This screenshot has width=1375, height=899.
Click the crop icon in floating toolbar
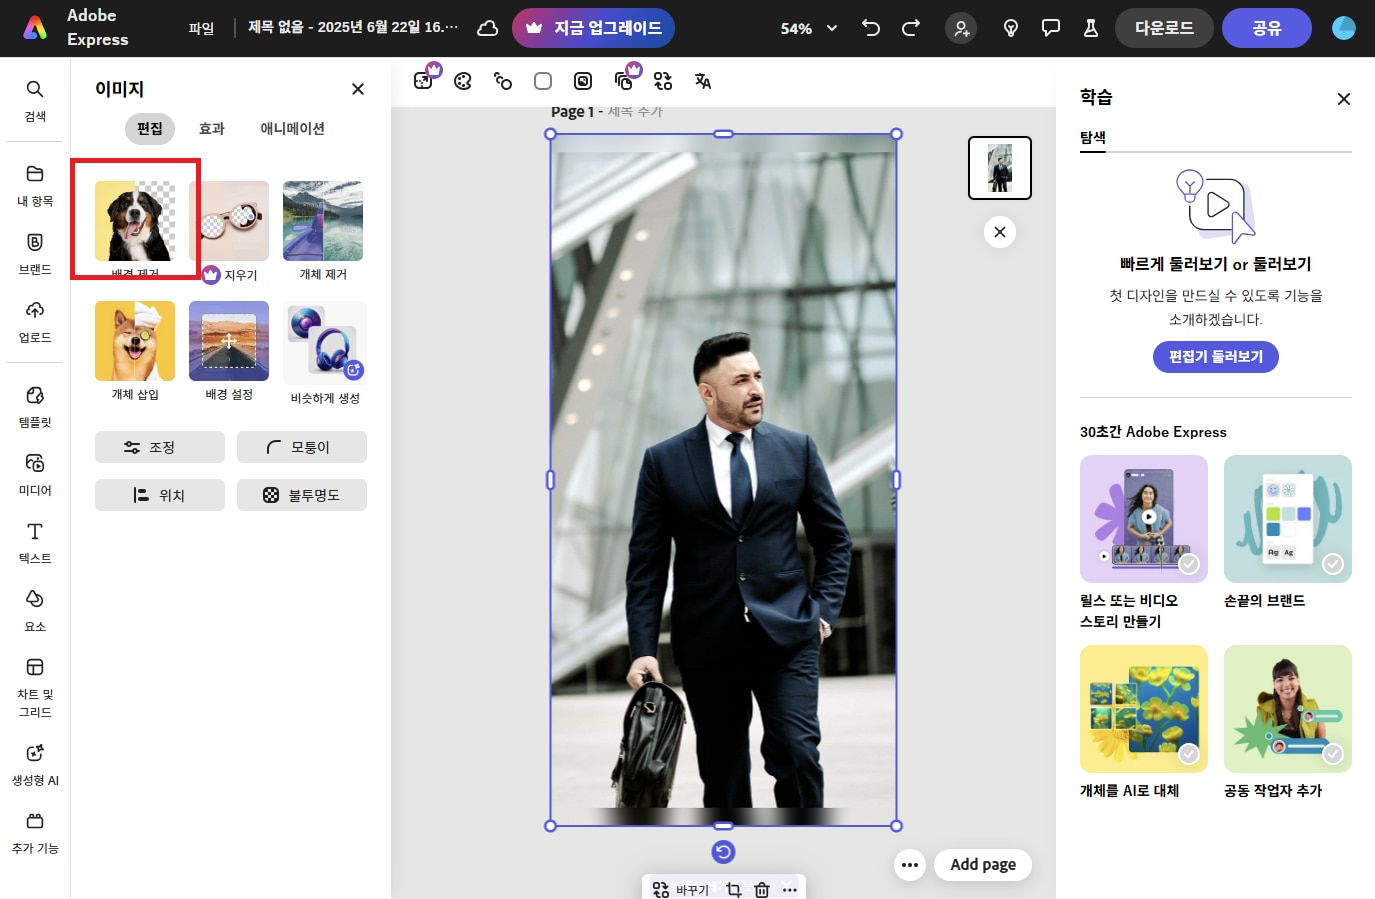click(x=734, y=890)
